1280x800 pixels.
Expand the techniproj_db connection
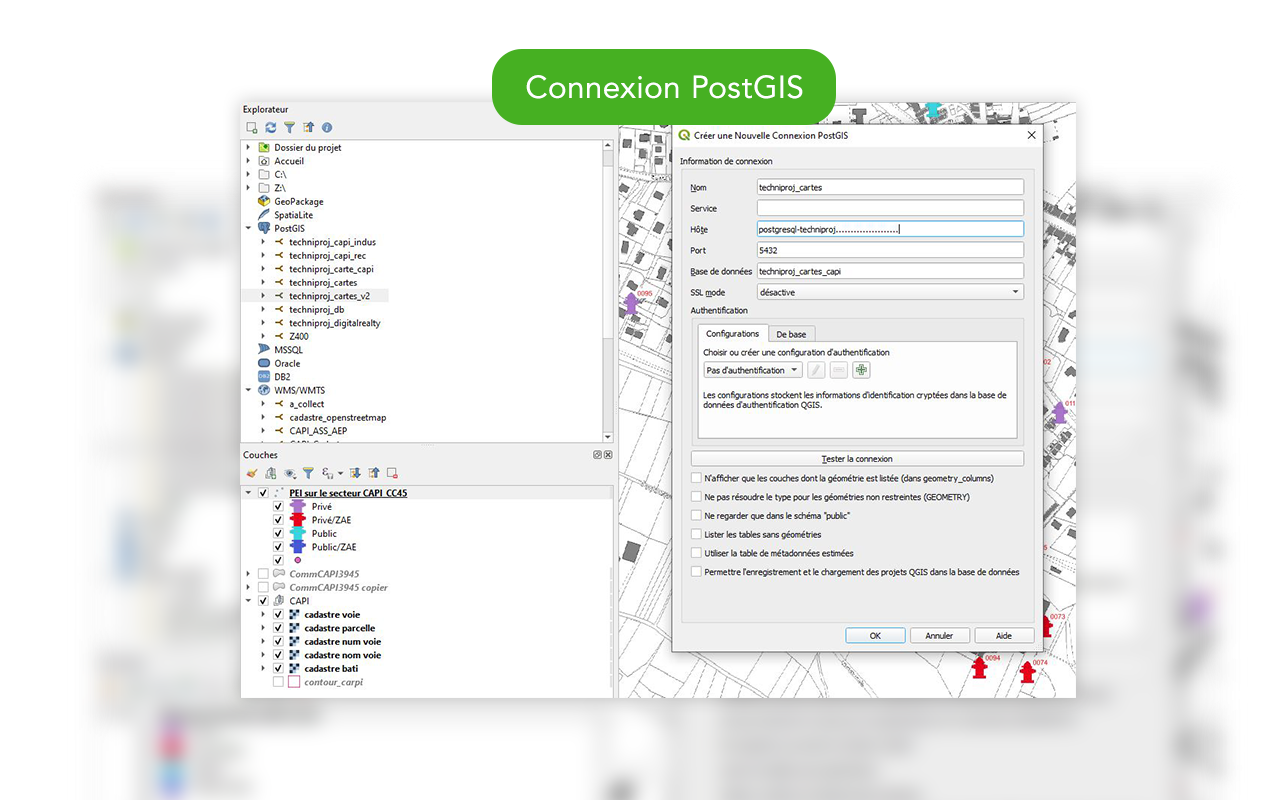[x=264, y=310]
